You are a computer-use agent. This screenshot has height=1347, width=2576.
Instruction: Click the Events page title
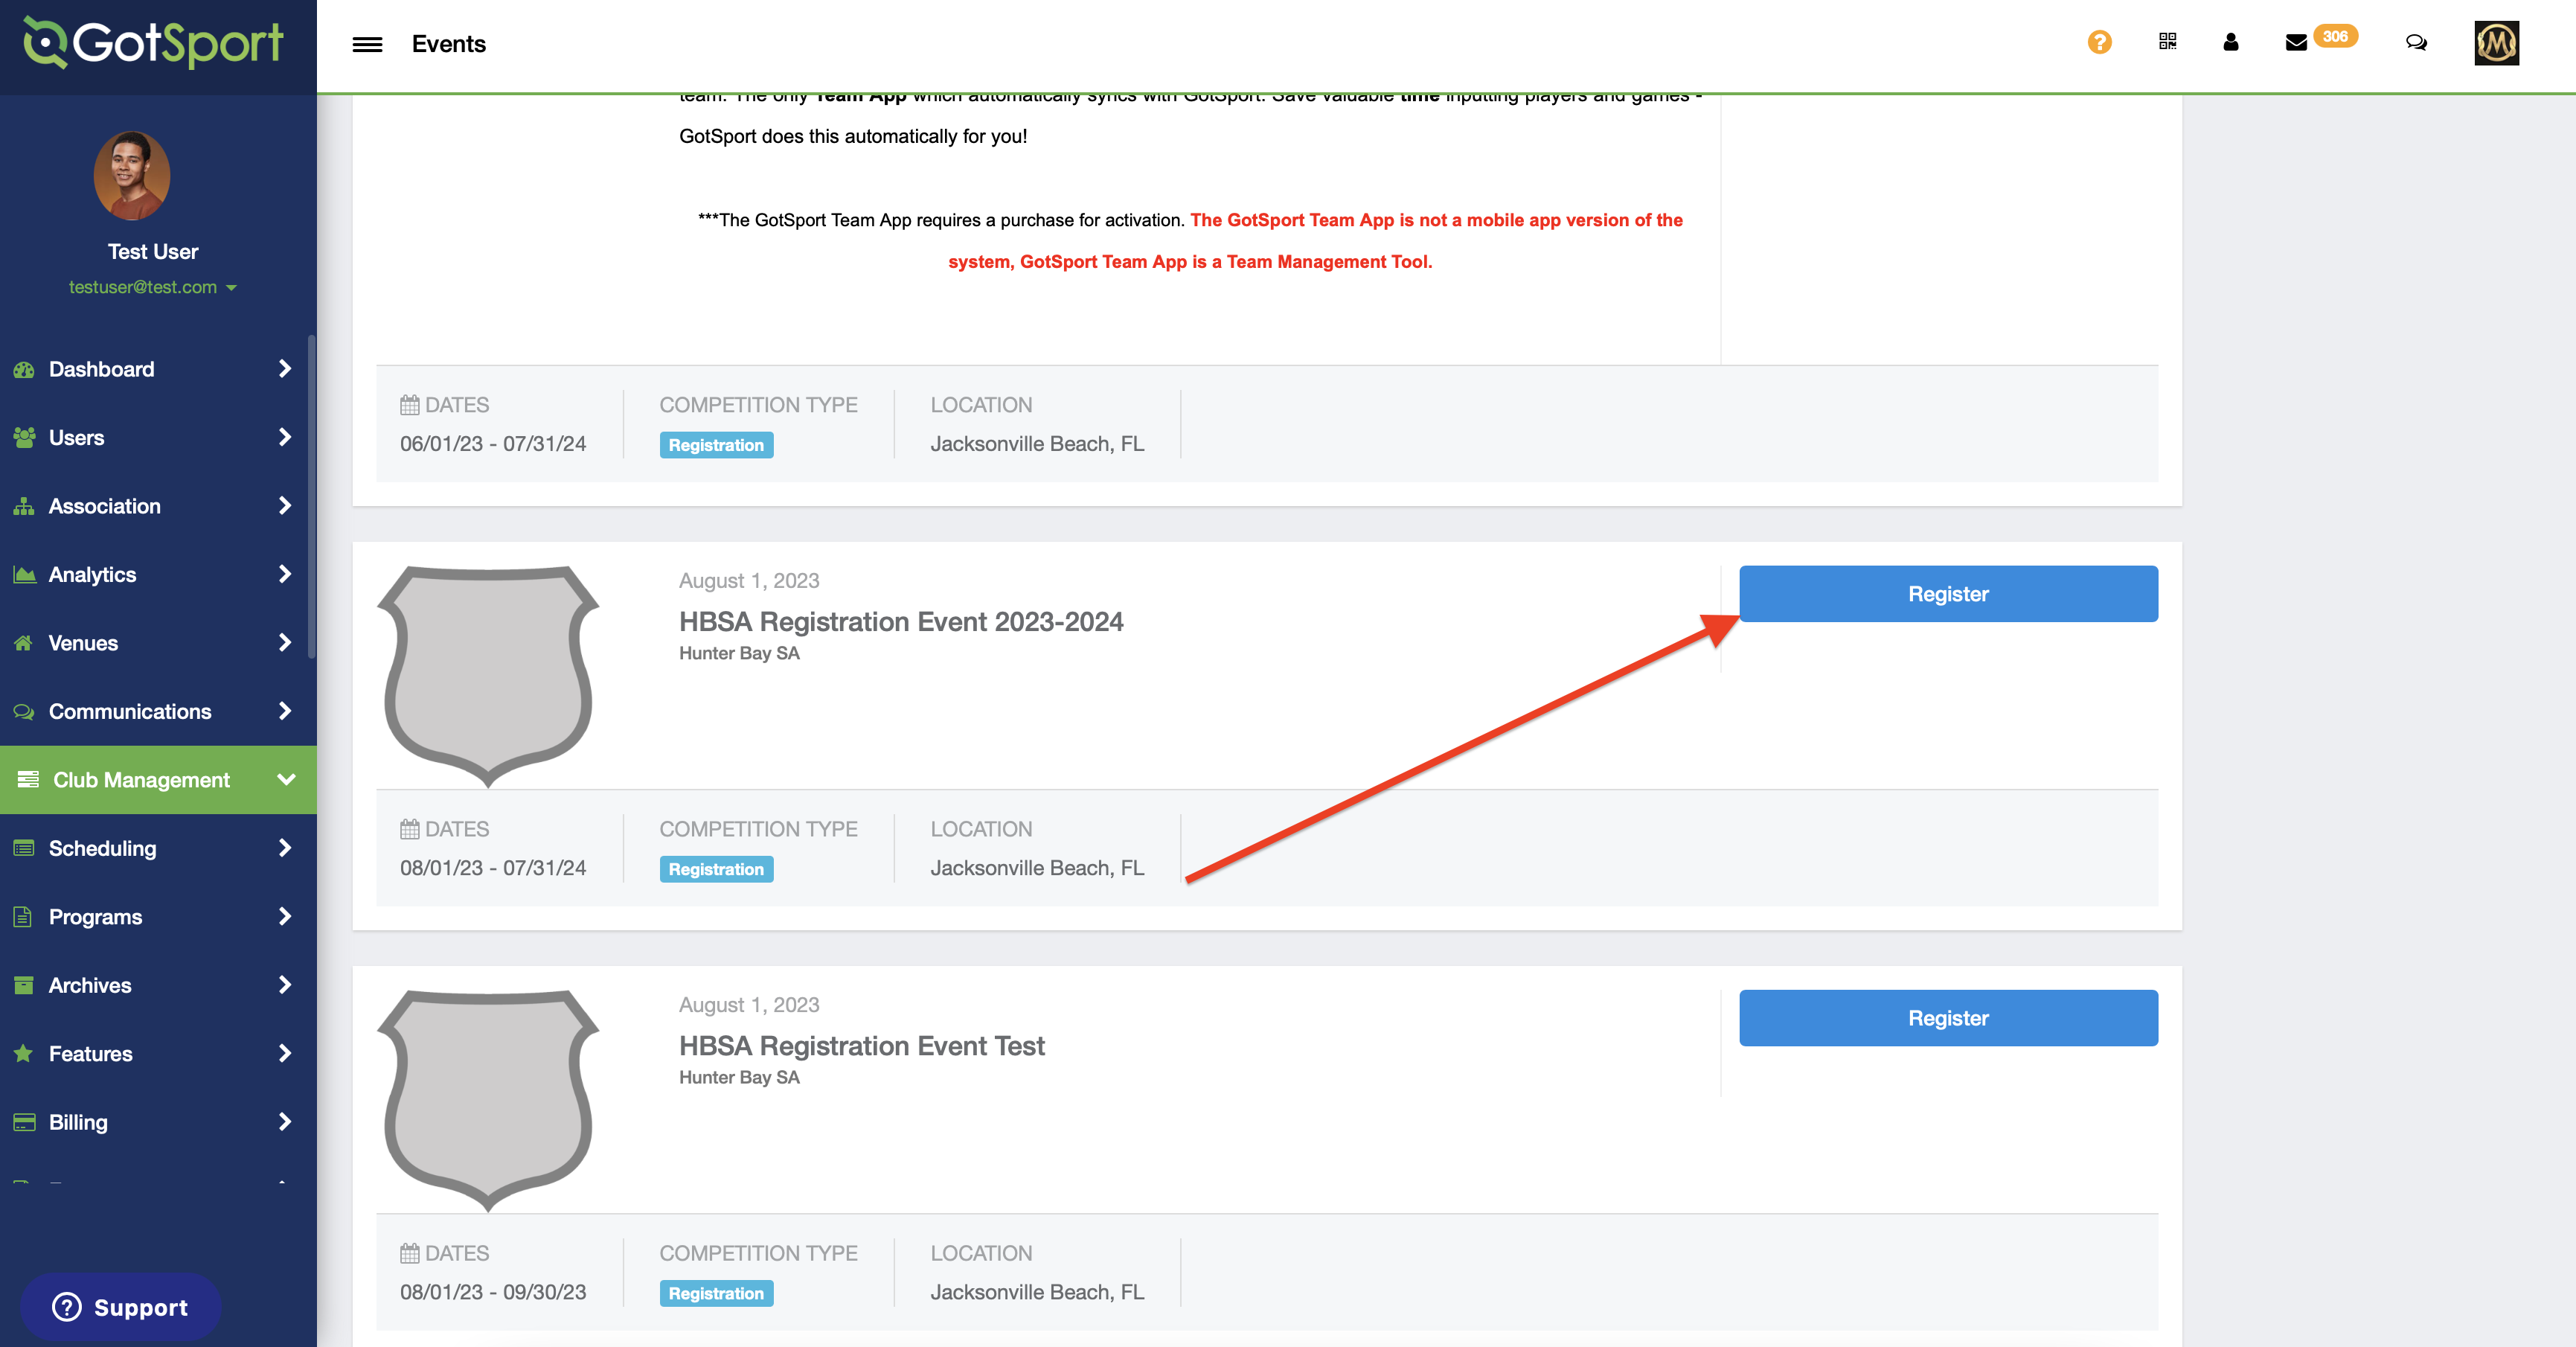tap(448, 44)
